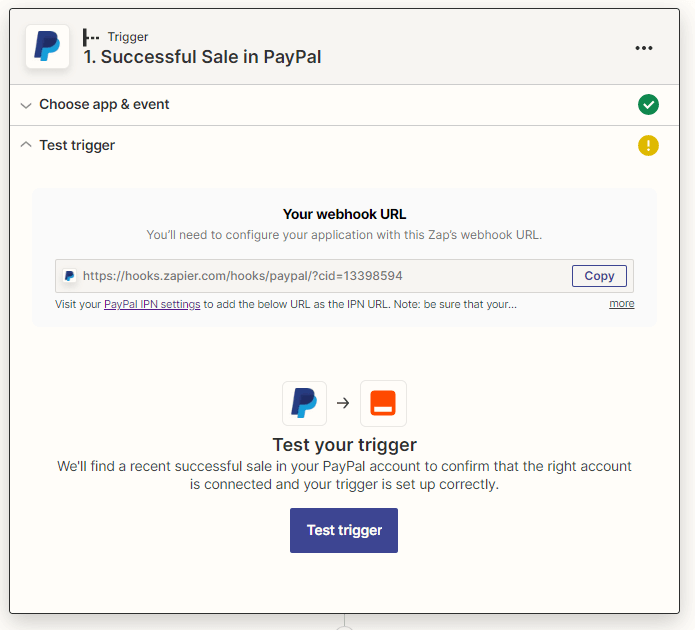Click the add-step connector below the card
Viewport: 695px width, 630px height.
344,627
